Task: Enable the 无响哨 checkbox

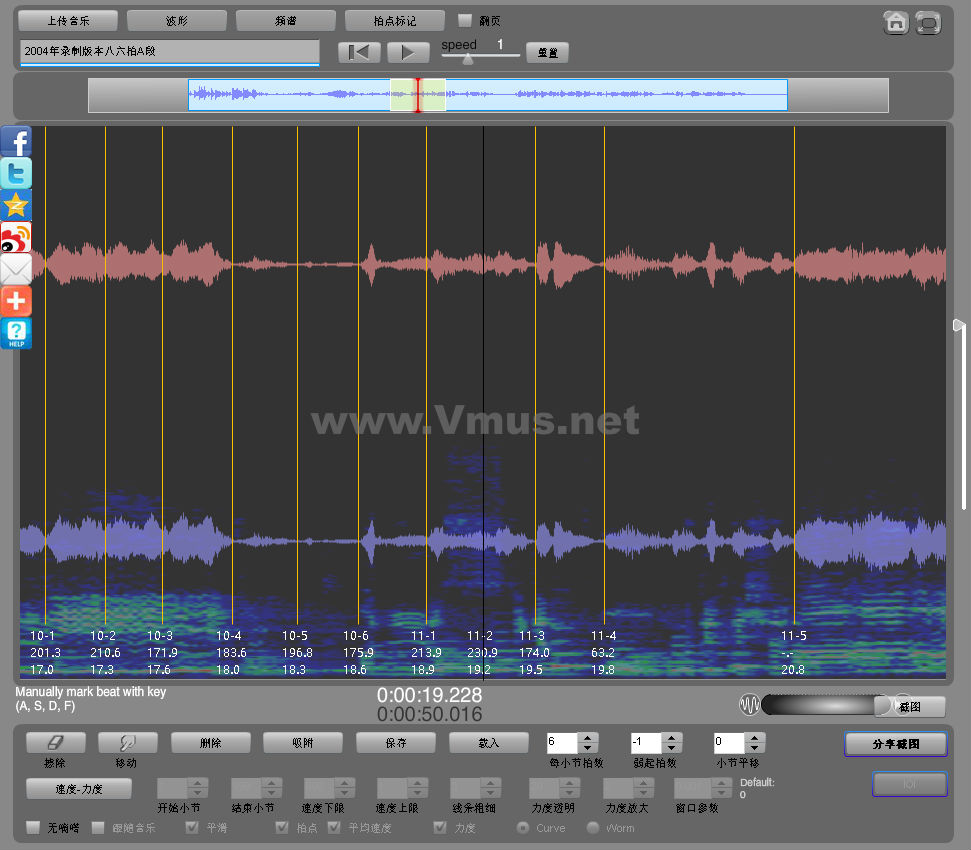Action: (x=33, y=828)
